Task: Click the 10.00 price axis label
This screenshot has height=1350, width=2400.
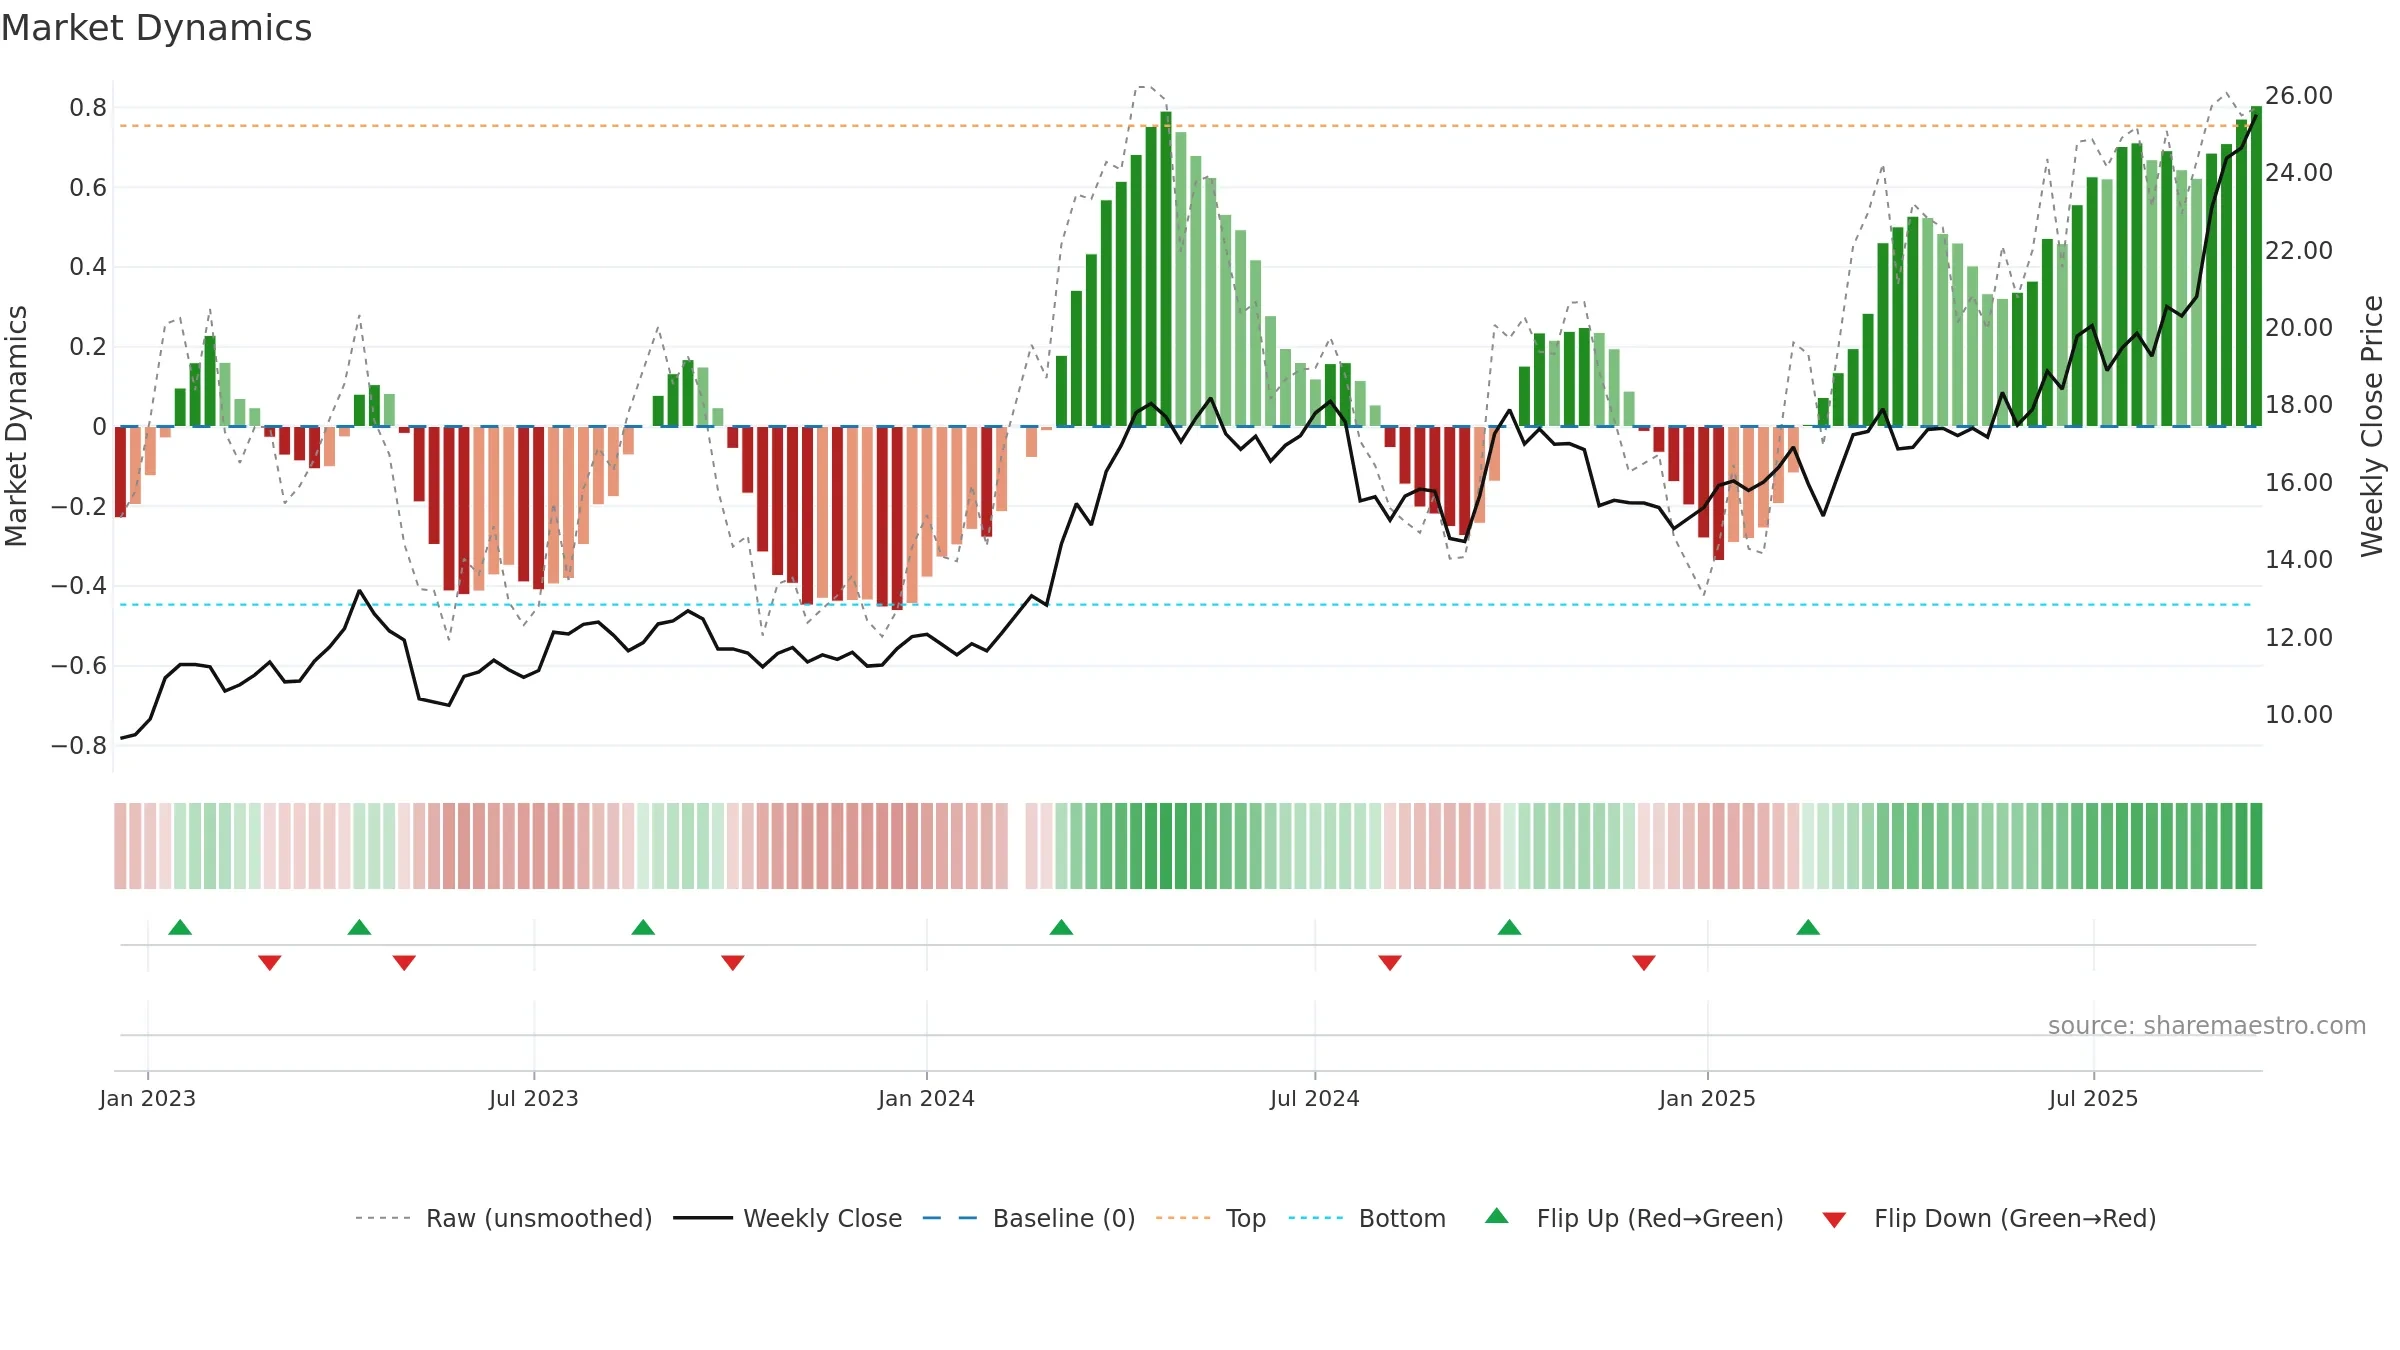Action: pyautogui.click(x=2298, y=714)
